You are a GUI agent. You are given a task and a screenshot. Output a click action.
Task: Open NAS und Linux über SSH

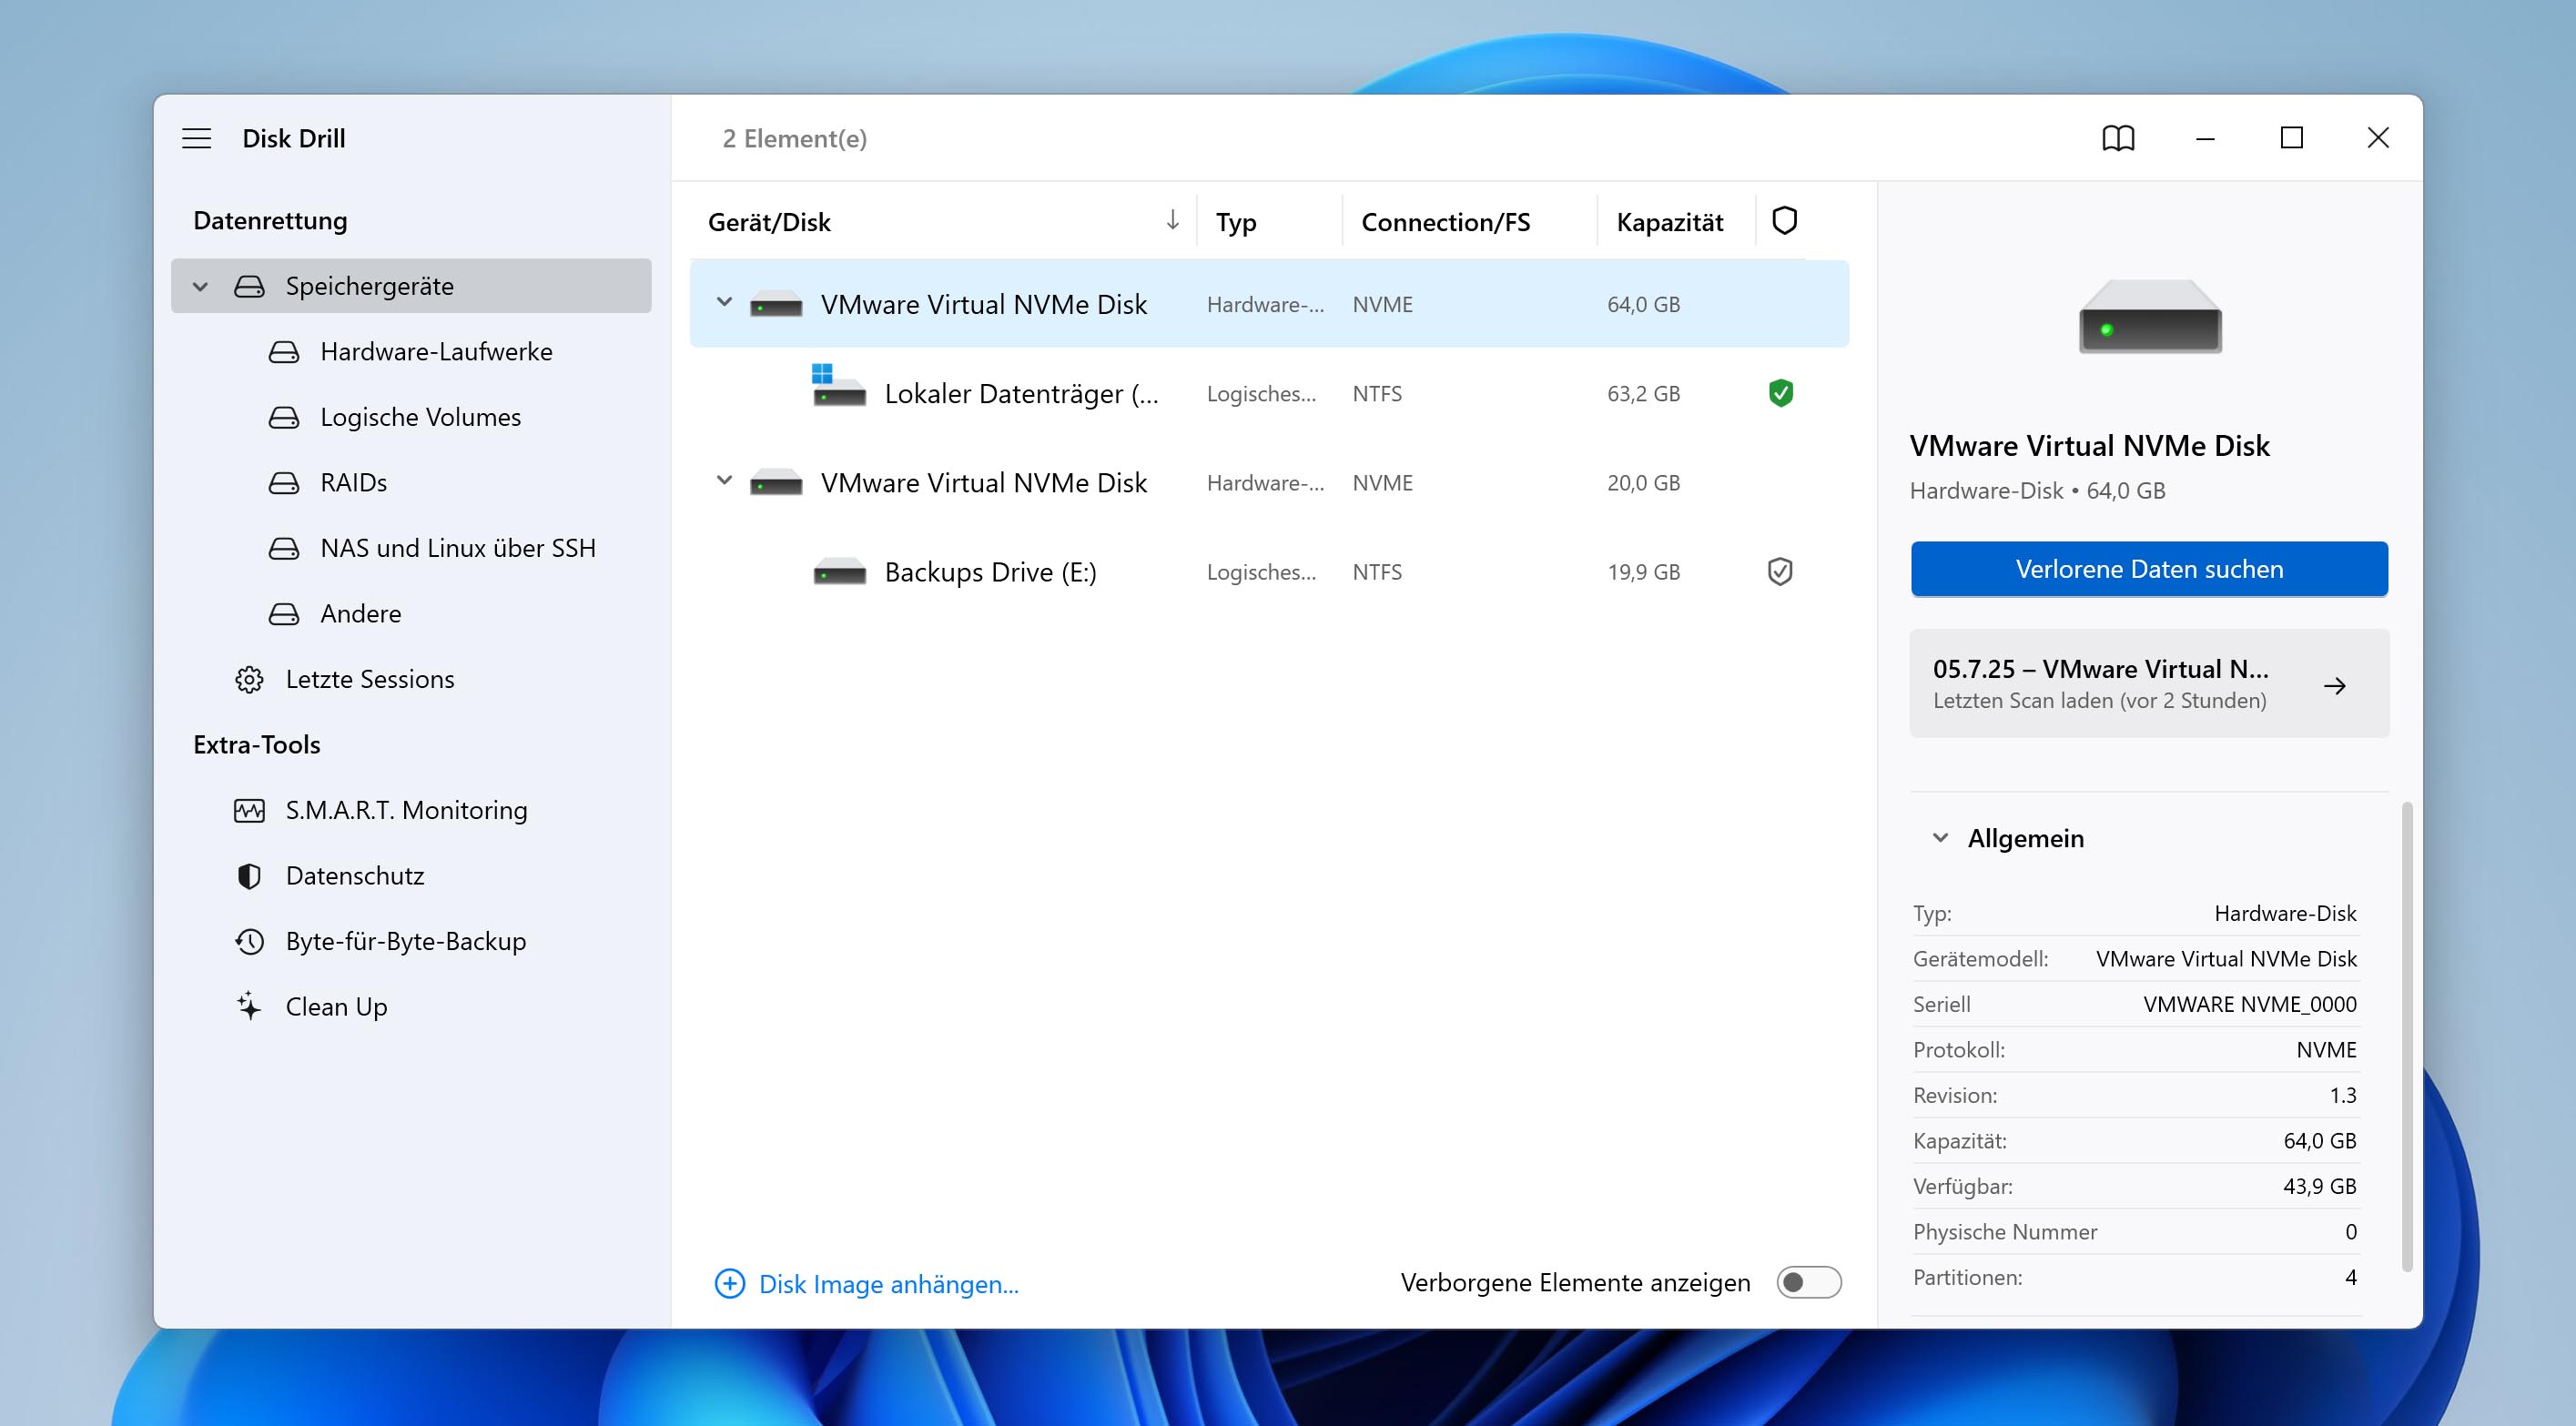click(410, 549)
